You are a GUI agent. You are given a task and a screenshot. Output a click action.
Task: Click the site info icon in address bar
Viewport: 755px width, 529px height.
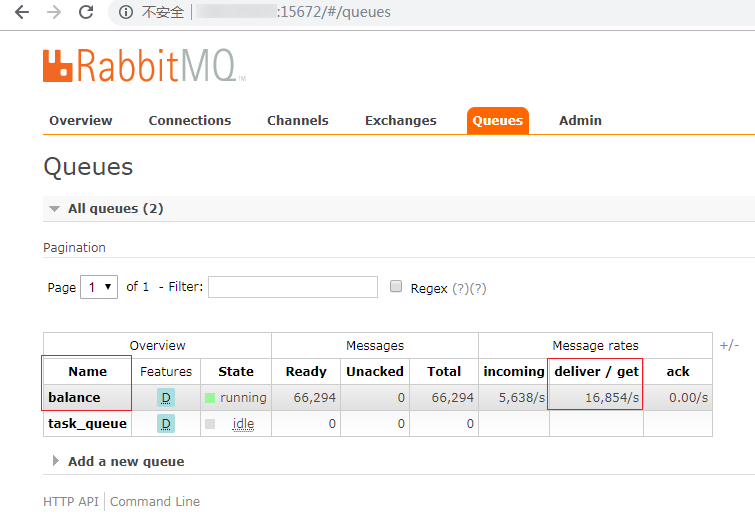[x=126, y=12]
